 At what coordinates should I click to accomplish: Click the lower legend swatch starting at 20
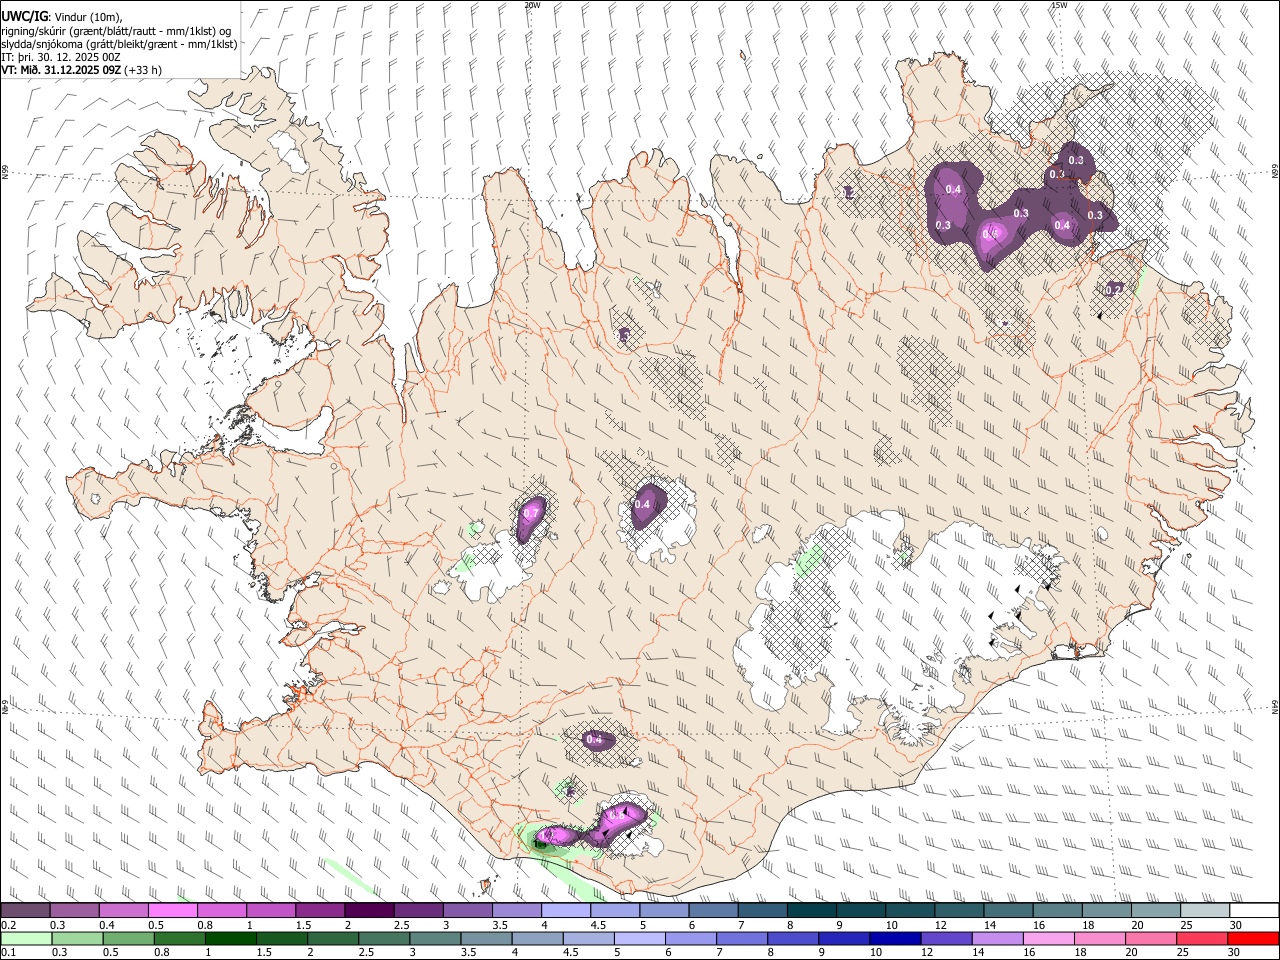(x=1152, y=939)
